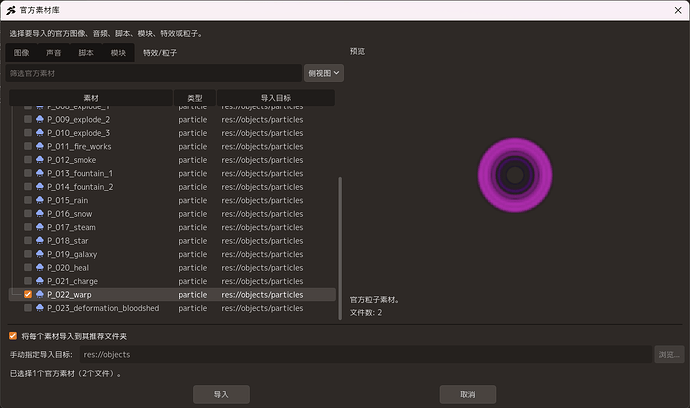Toggle the import-to-recommended-folder checkbox

[13, 336]
